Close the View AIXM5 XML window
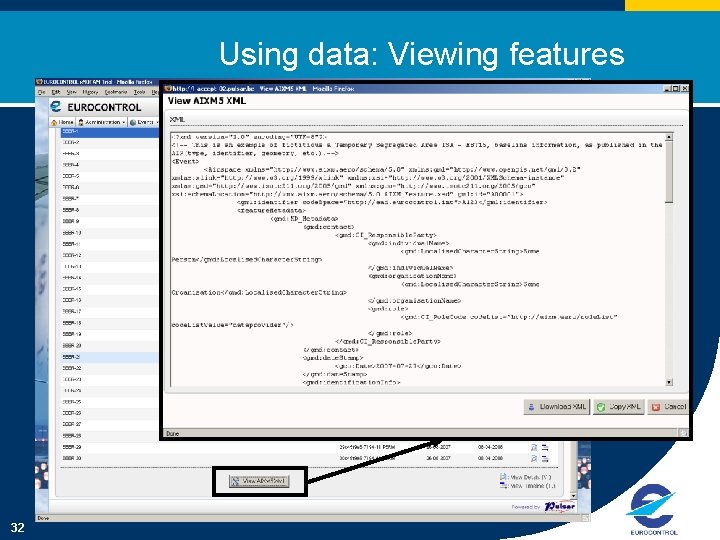 pyautogui.click(x=684, y=89)
